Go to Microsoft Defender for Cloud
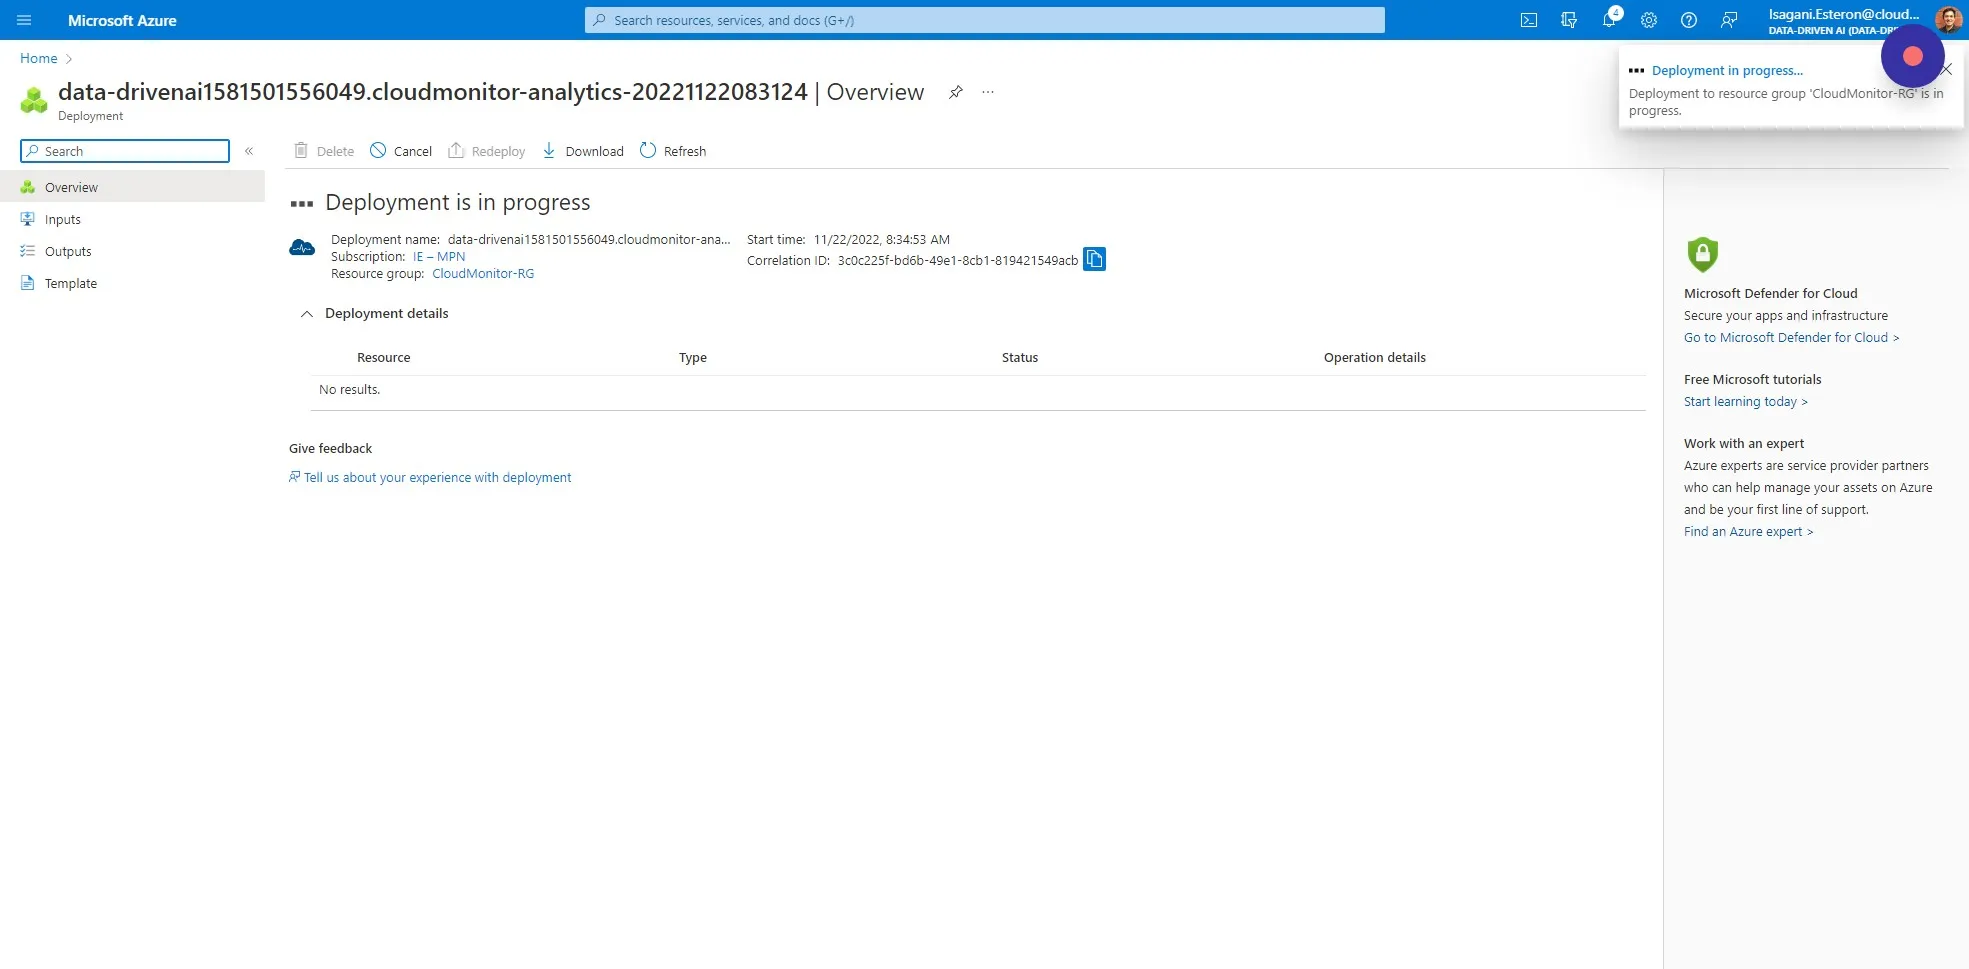This screenshot has width=1969, height=969. [1791, 337]
